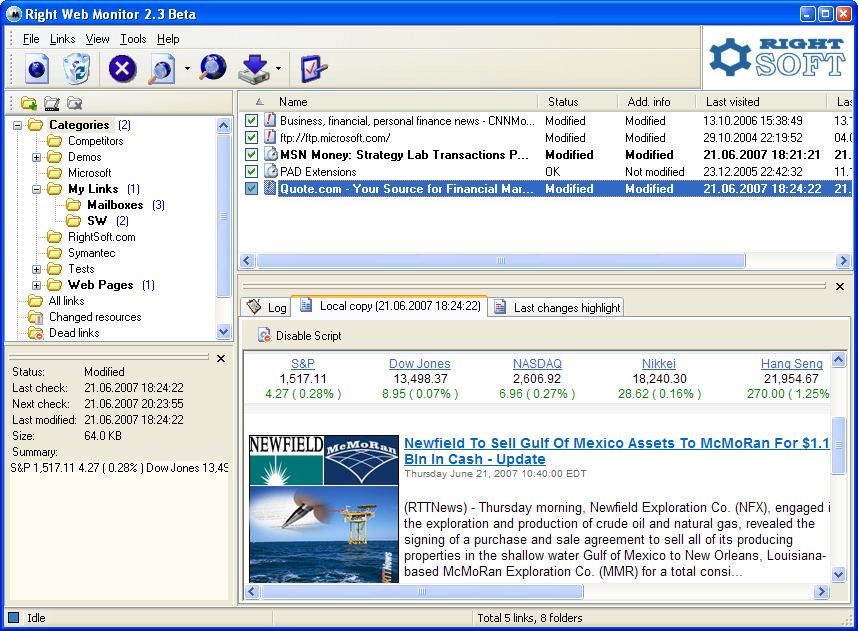Open the Tools menu
Screen dimensions: 858x631
tap(133, 39)
